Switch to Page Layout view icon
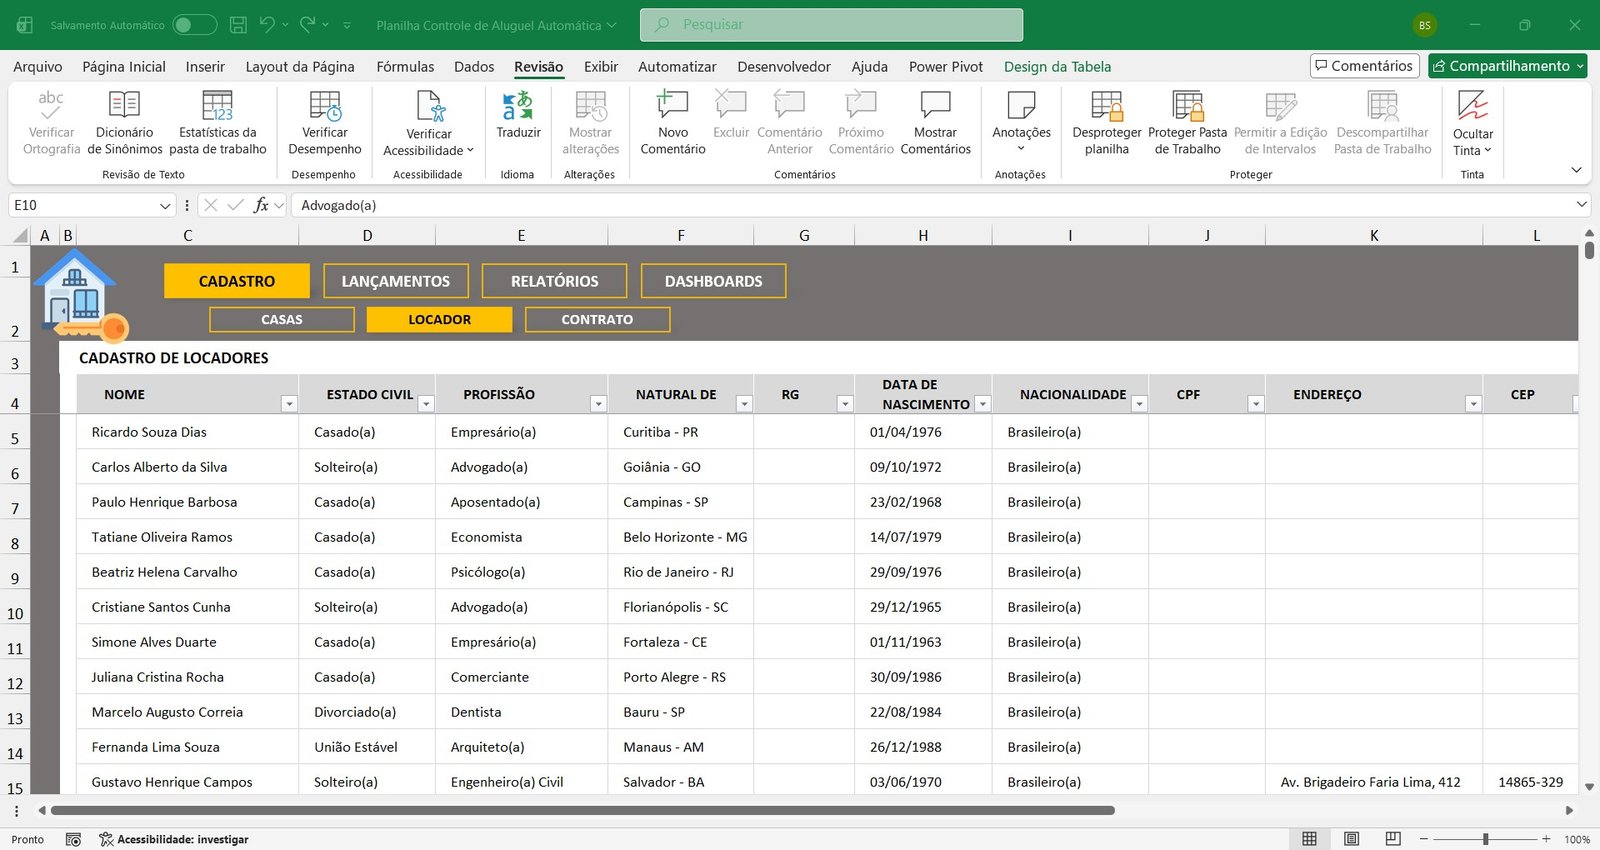 pos(1351,839)
